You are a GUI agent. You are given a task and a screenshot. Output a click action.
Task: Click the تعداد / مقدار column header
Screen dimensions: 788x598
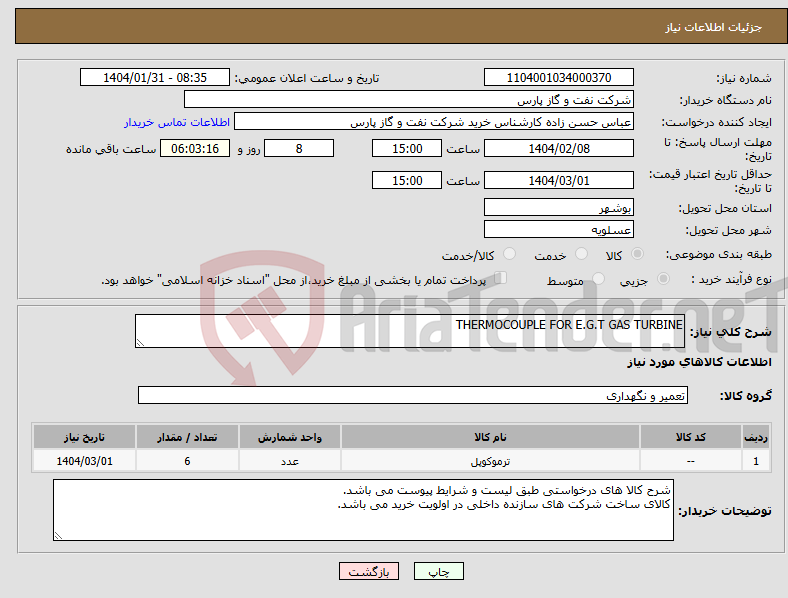point(187,437)
